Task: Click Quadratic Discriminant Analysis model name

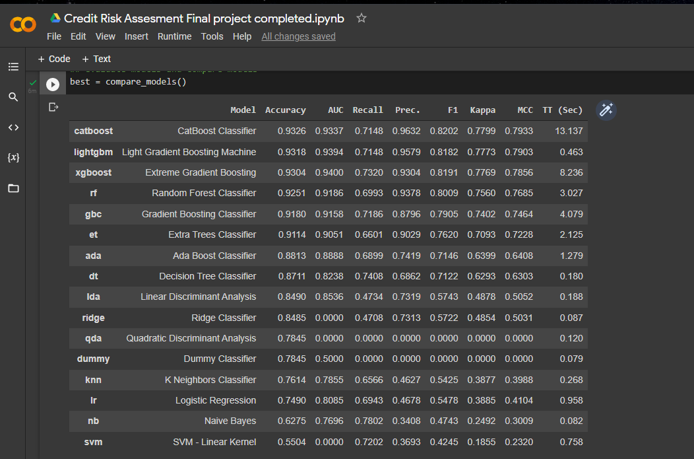Action: 191,339
